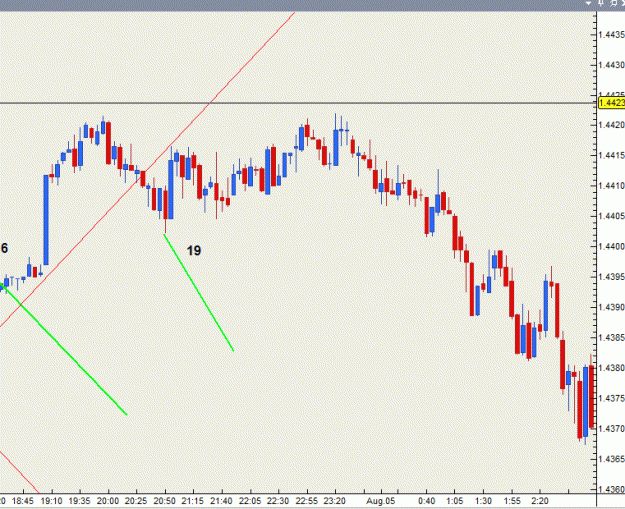
Task: Click the 1.4435 price axis label
Action: (x=611, y=35)
